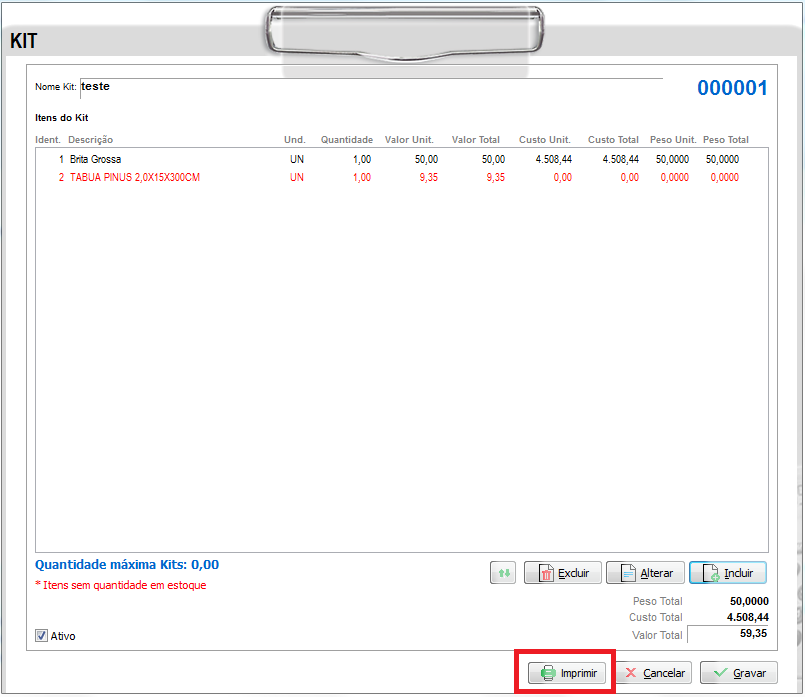
Task: Click the kit number 000001
Action: [x=732, y=88]
